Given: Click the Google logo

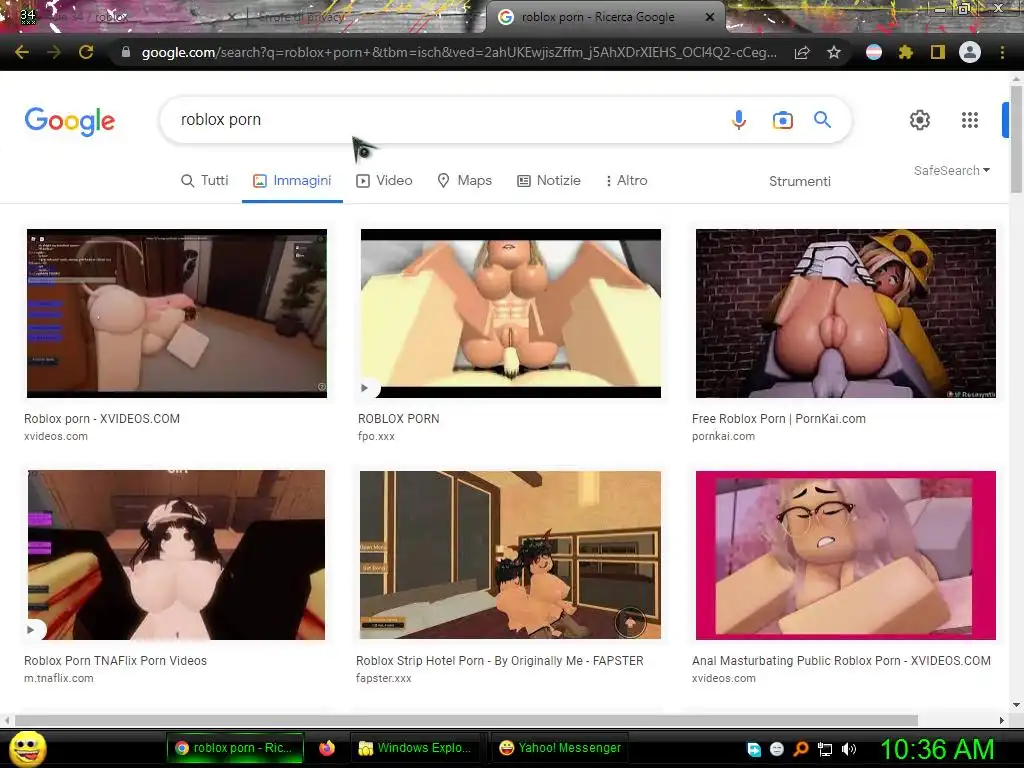Looking at the screenshot, I should click(70, 121).
